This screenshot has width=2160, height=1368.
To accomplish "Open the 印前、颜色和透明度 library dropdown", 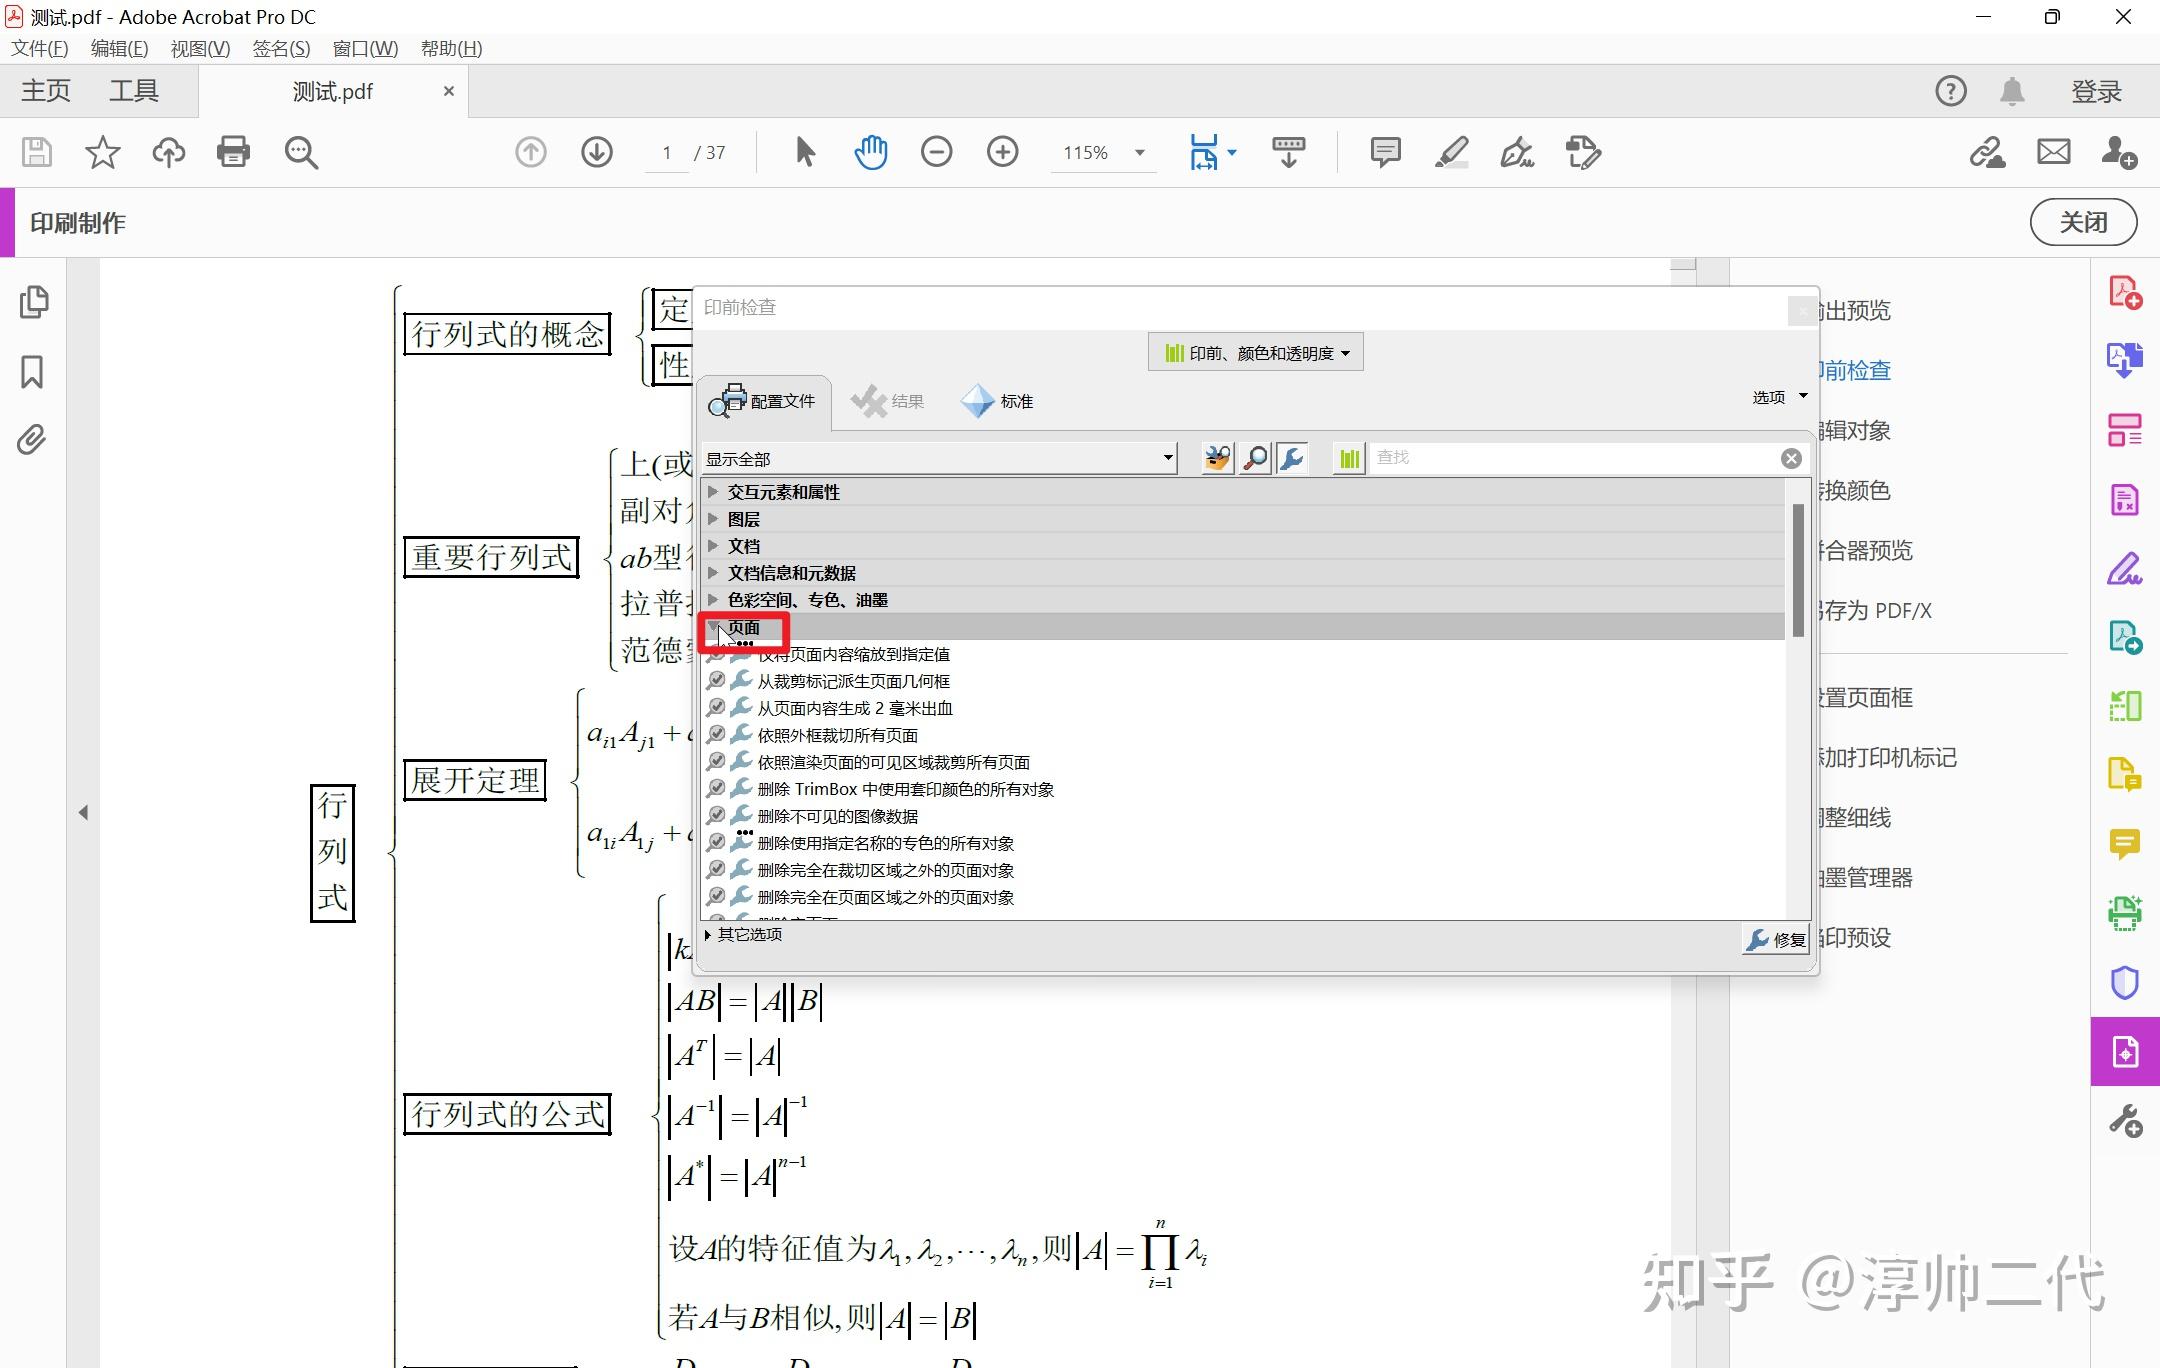I will pyautogui.click(x=1256, y=353).
